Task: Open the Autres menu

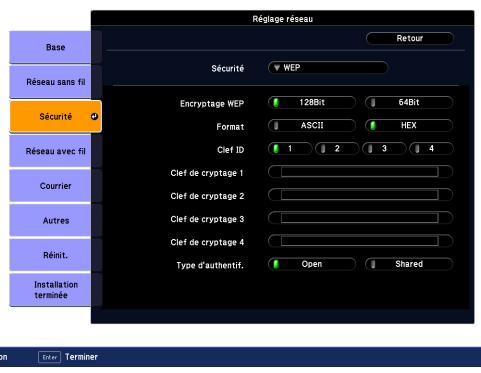Action: tap(50, 221)
